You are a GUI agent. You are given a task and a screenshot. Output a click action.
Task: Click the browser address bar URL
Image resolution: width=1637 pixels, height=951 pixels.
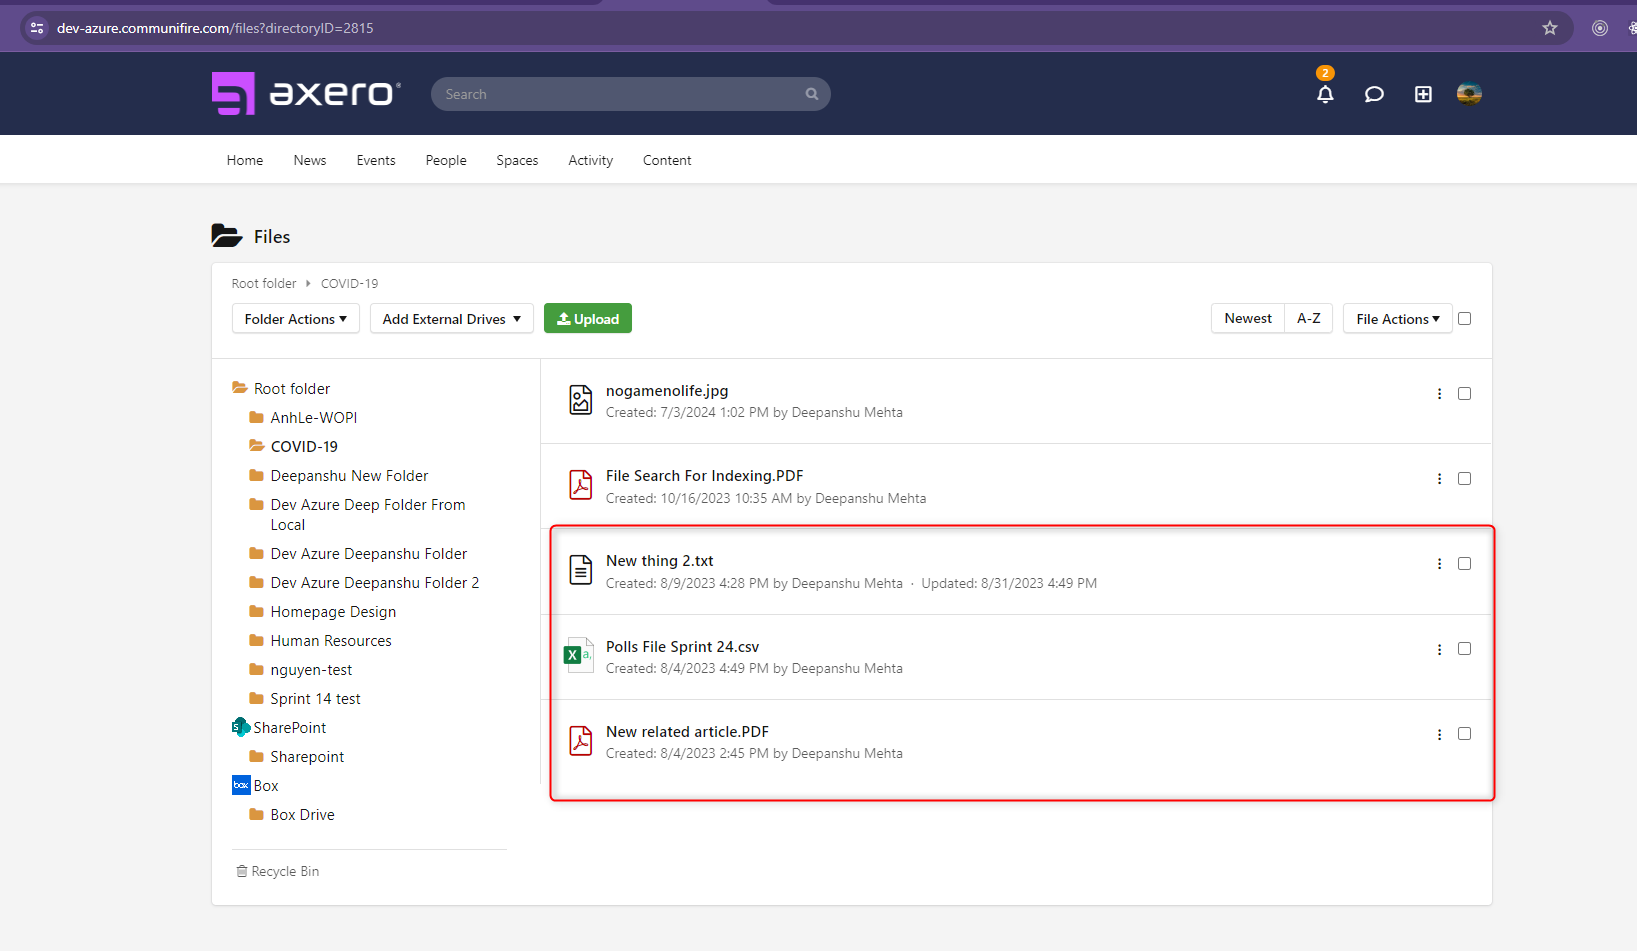215,28
